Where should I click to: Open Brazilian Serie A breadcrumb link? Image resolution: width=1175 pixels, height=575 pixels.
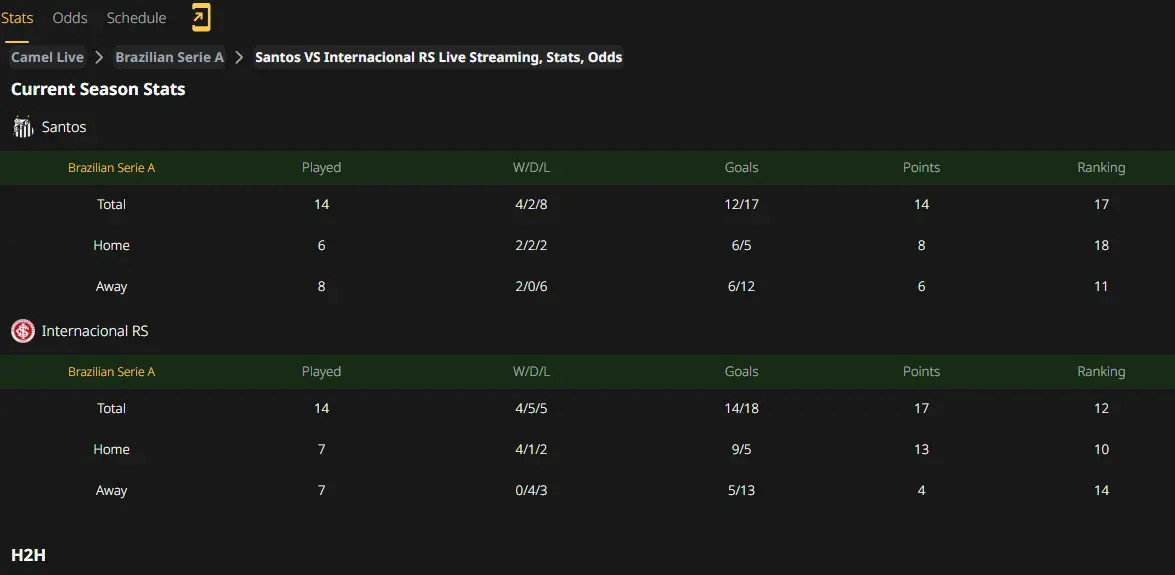[x=169, y=57]
